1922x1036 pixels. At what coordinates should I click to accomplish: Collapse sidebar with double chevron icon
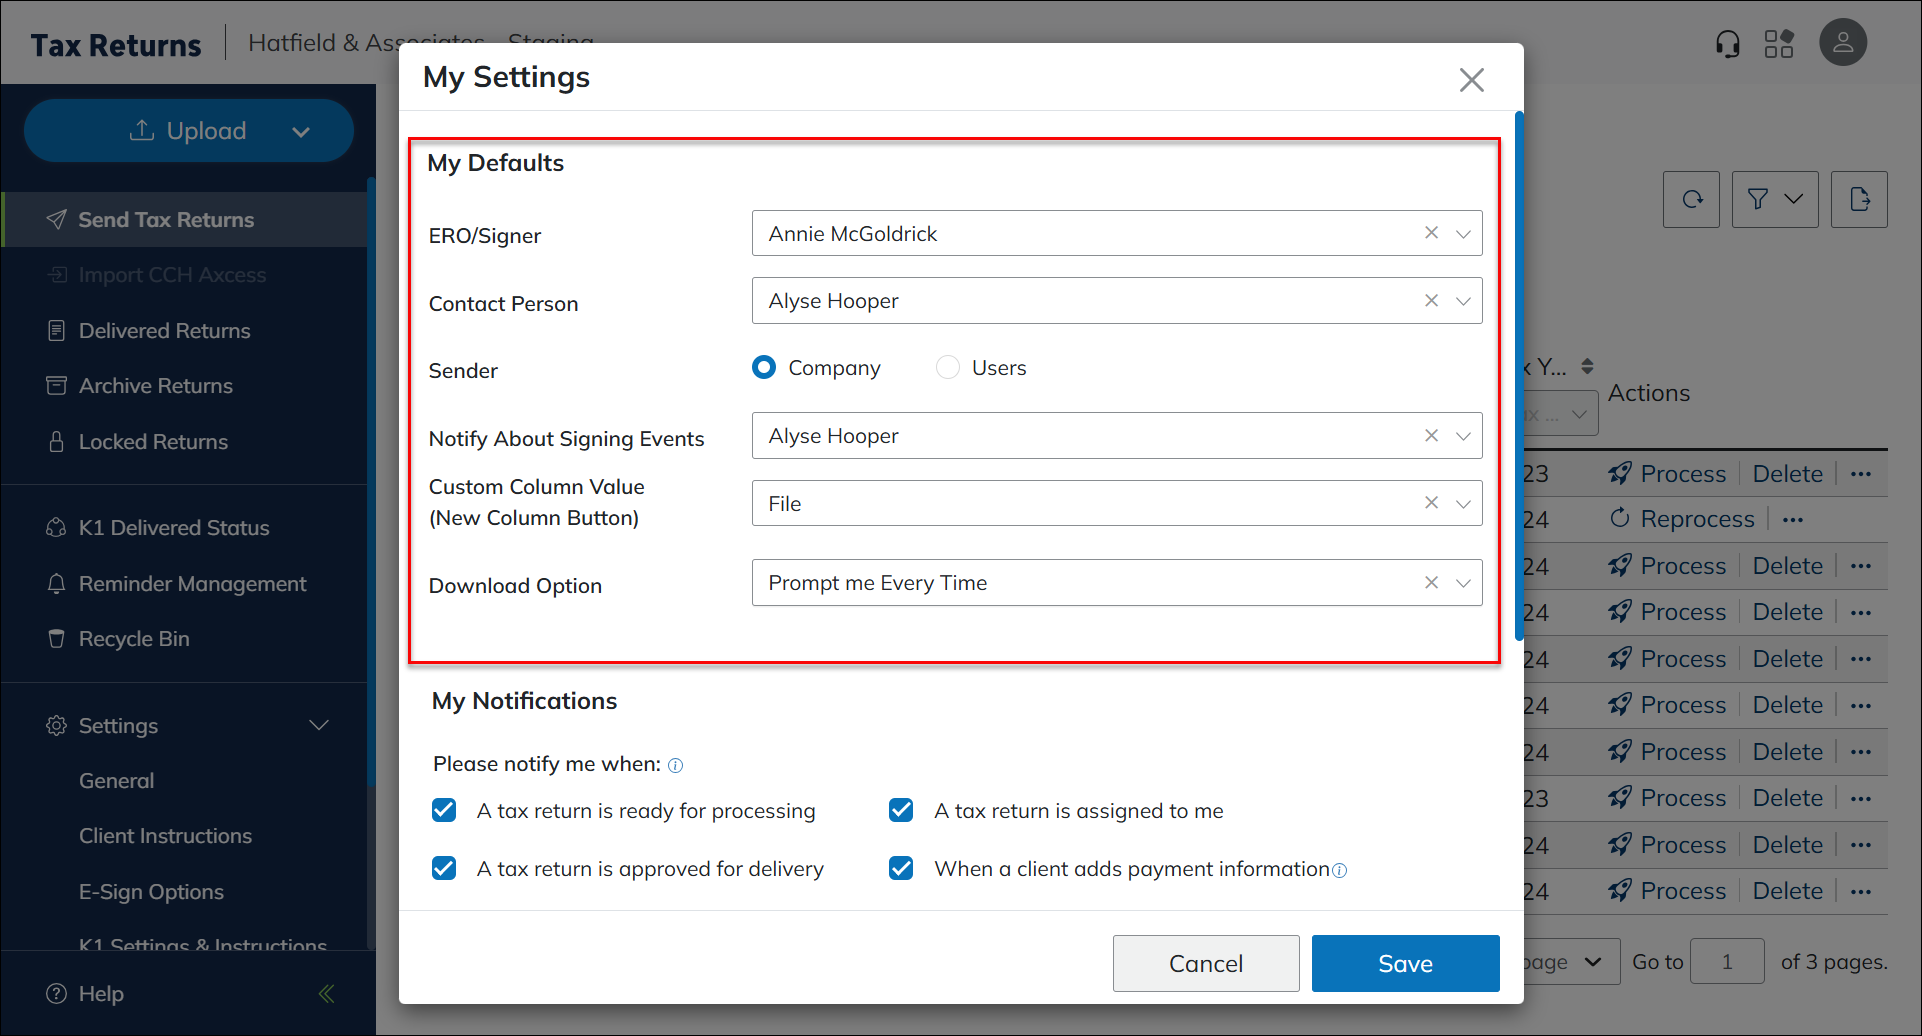[326, 993]
